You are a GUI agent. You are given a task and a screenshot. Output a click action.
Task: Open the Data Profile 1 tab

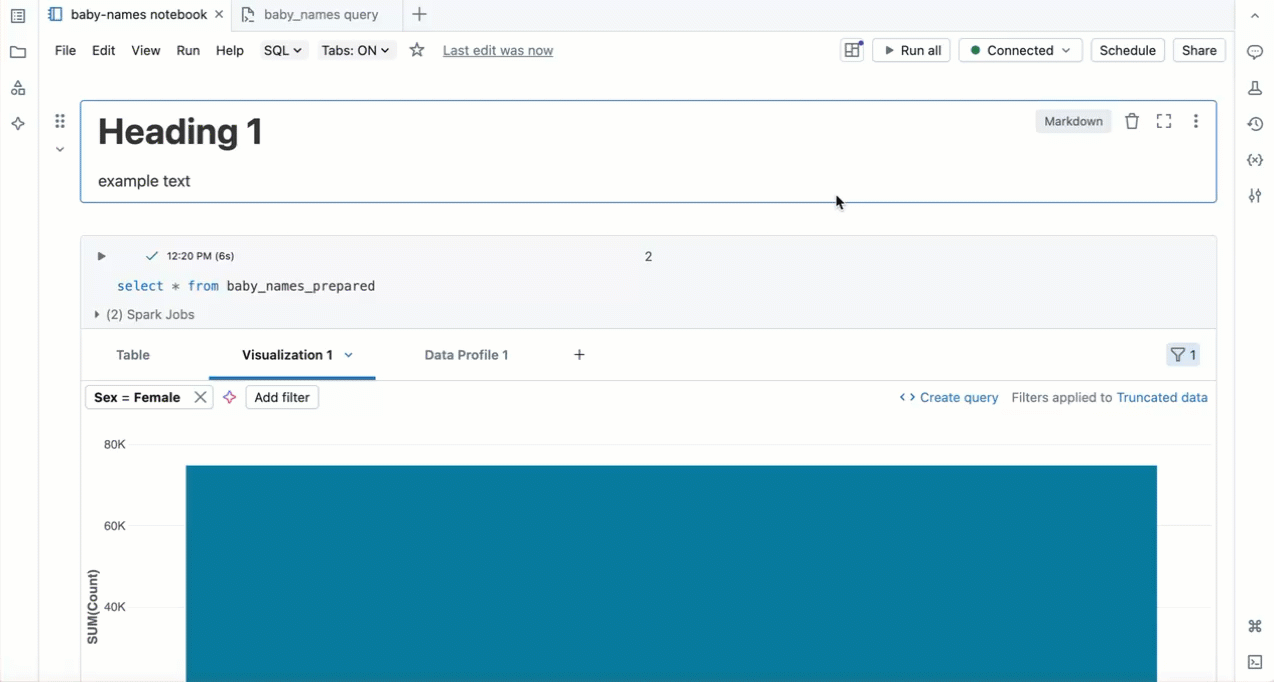coord(466,354)
